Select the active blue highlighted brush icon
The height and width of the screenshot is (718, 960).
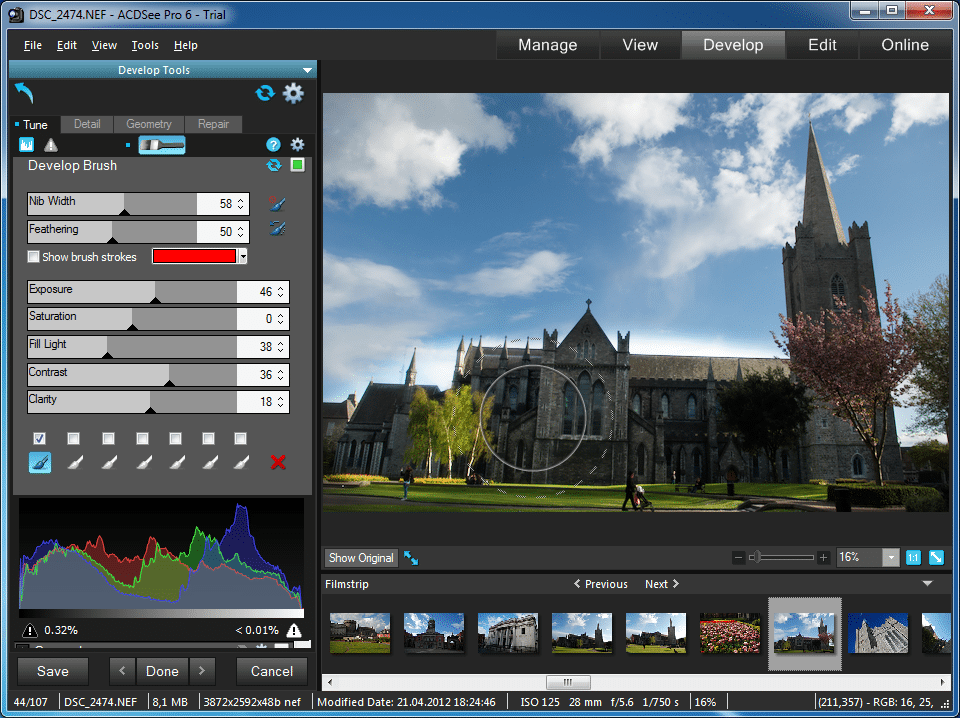click(x=40, y=462)
